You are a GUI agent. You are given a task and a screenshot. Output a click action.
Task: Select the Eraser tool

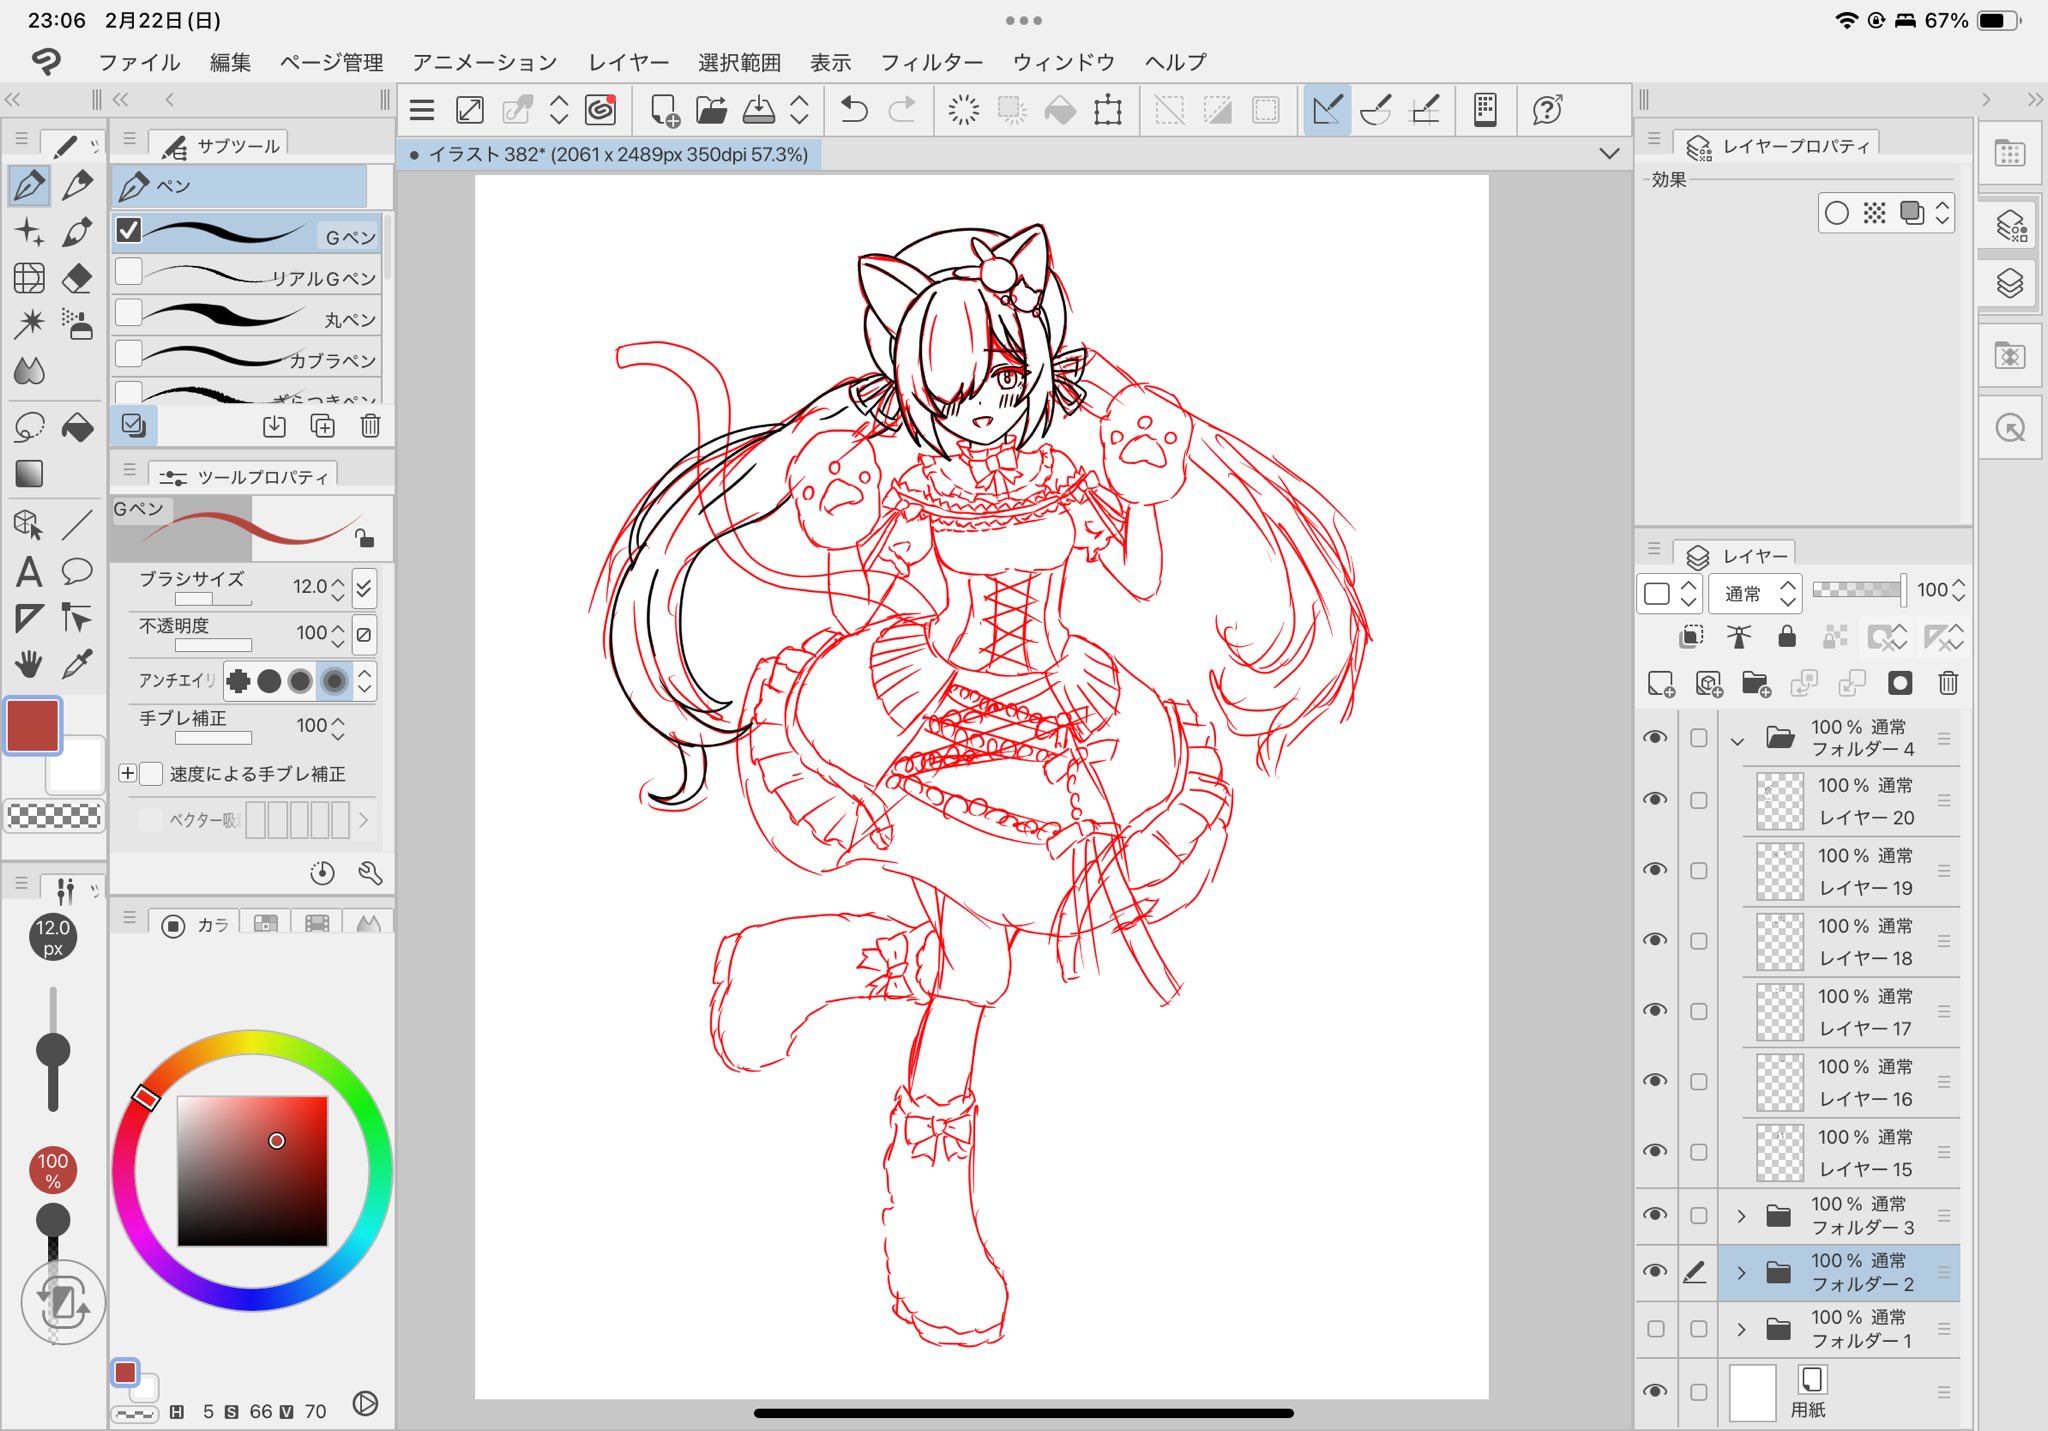coord(77,278)
